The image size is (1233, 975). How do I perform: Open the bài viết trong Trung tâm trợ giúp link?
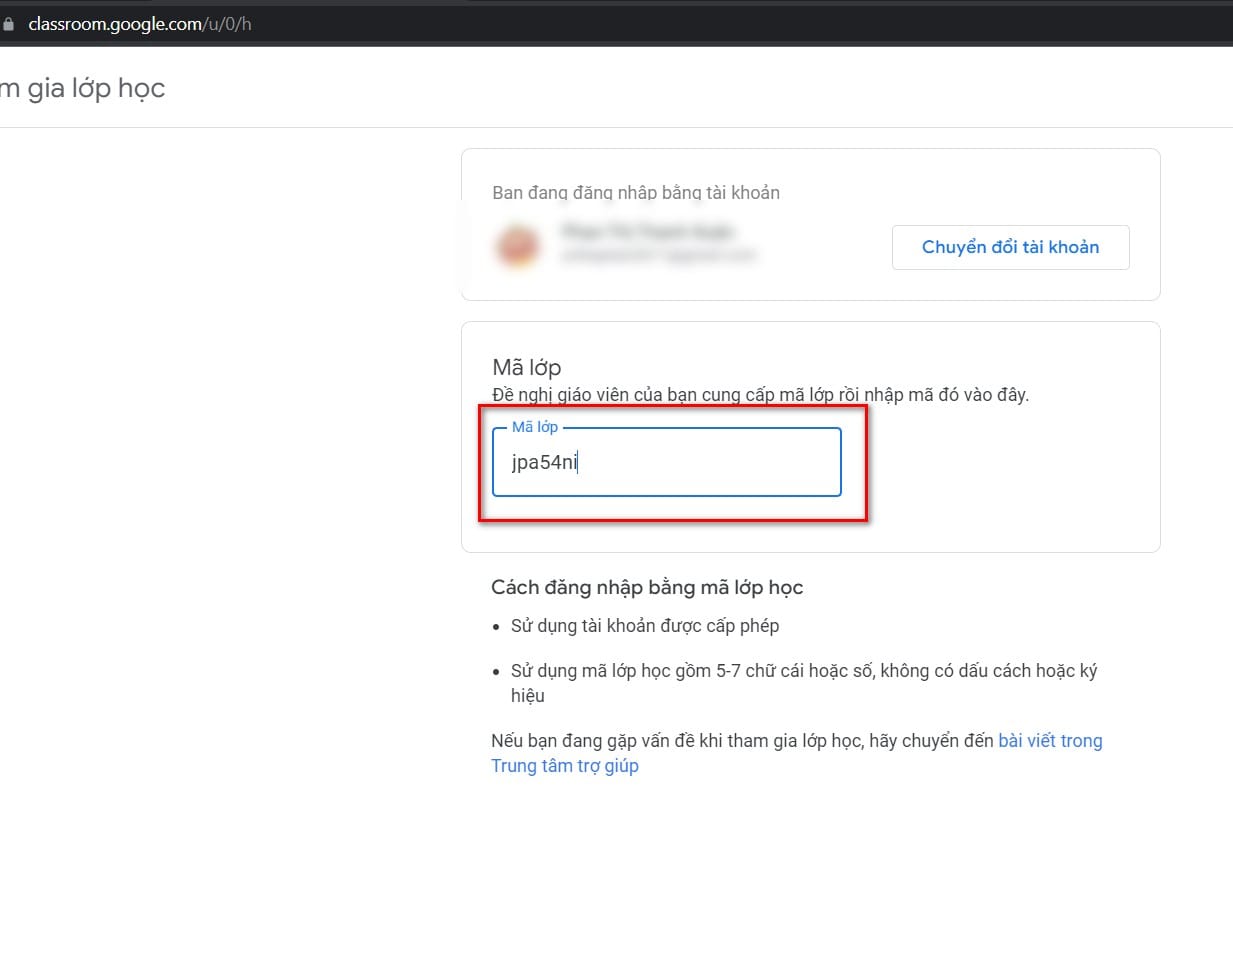[796, 753]
